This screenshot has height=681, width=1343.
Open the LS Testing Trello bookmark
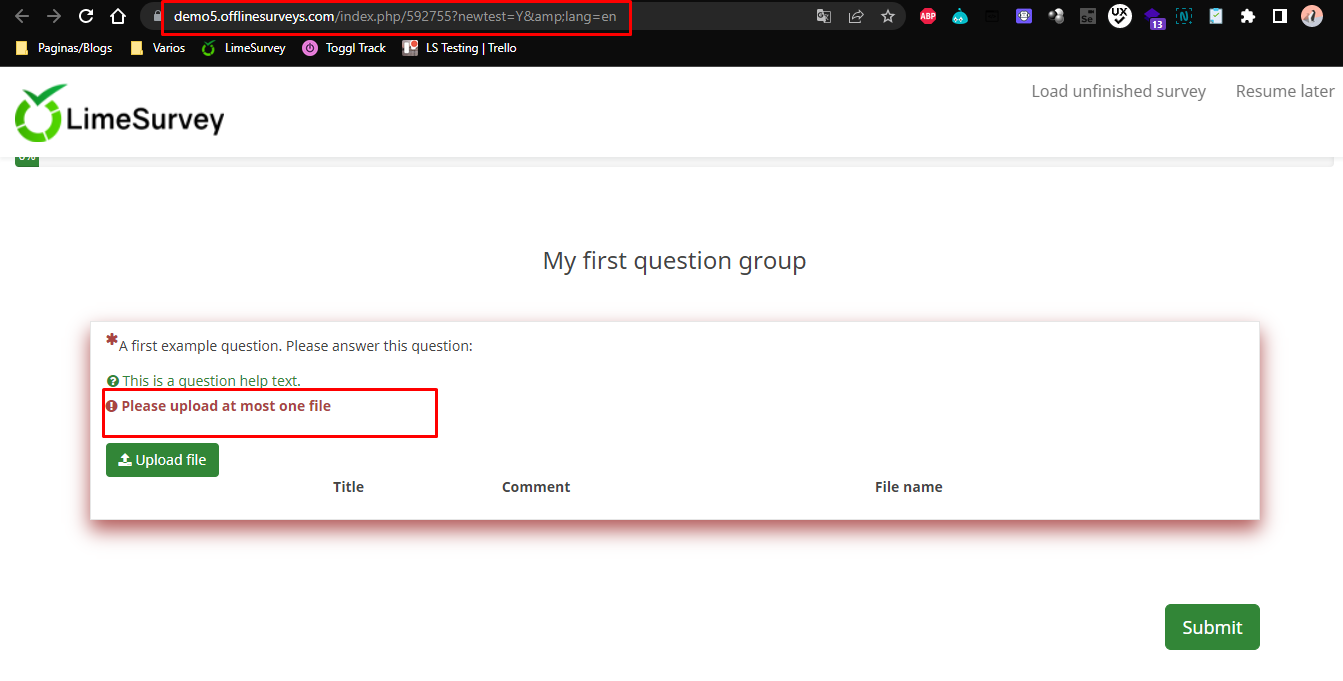click(460, 48)
